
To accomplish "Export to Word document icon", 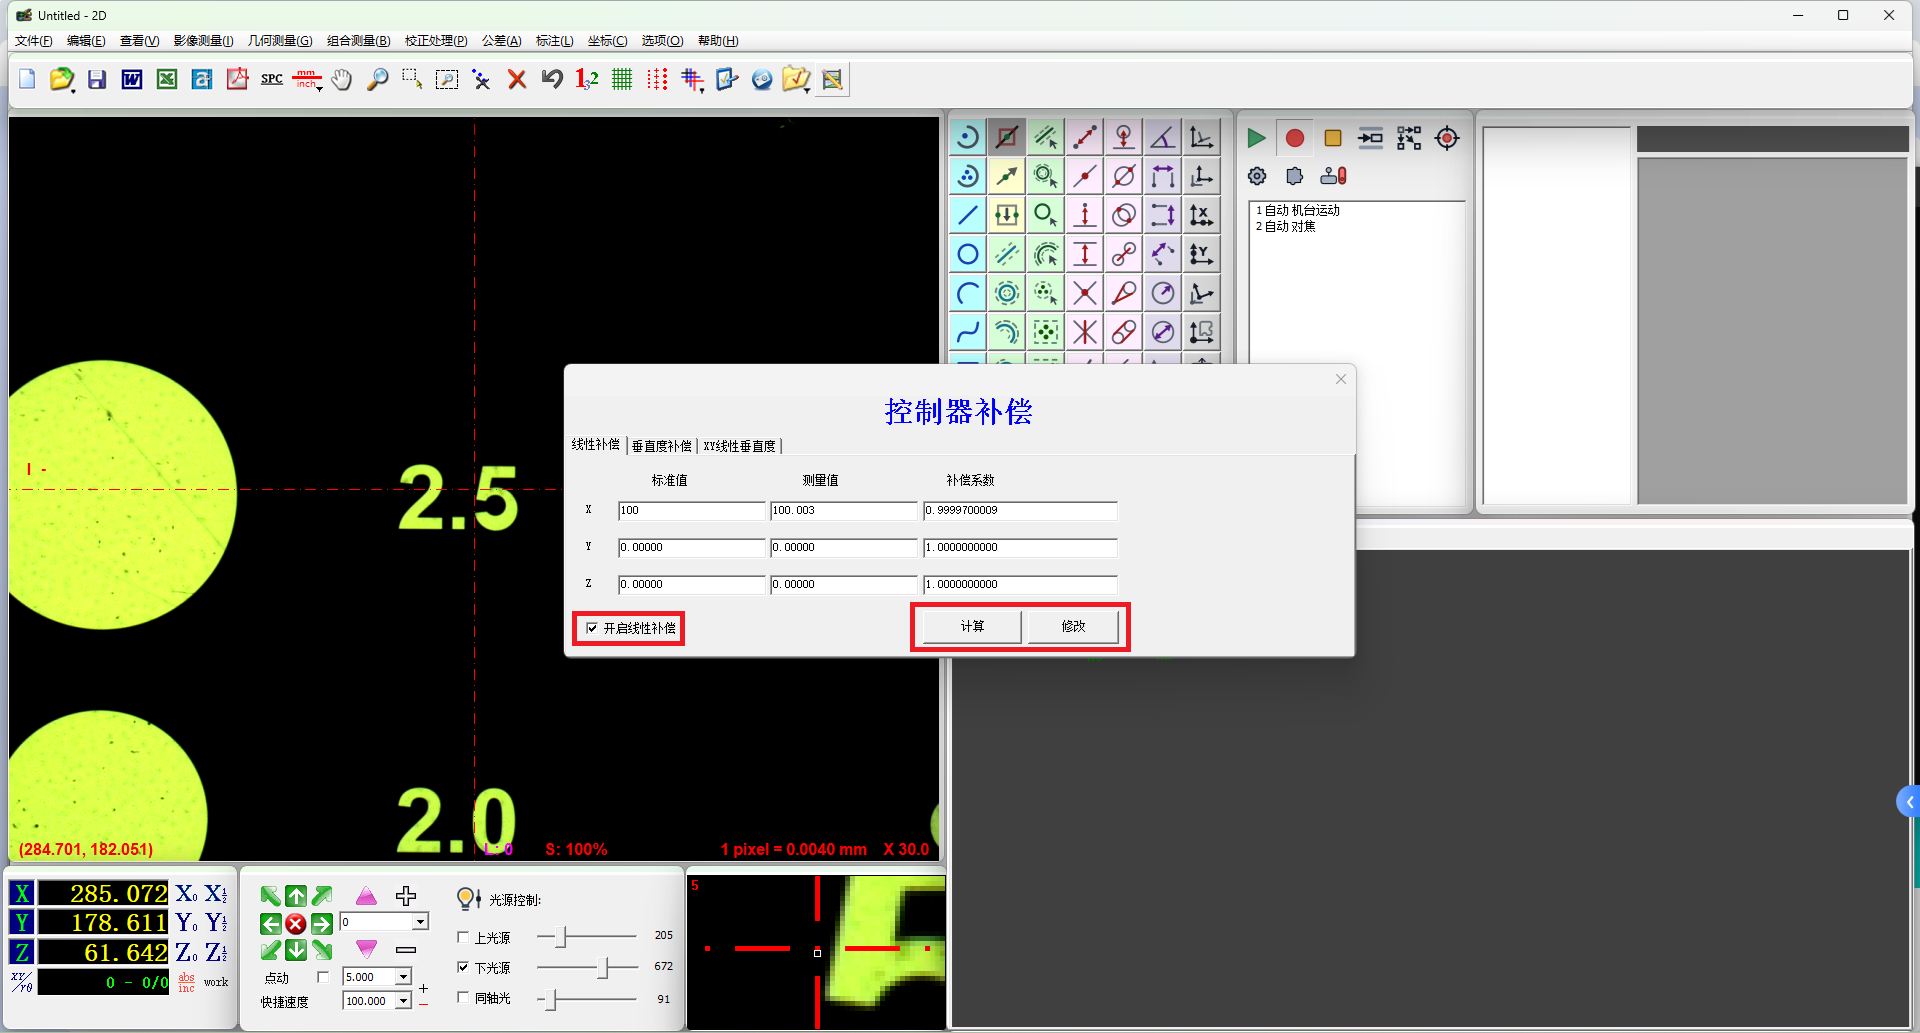I will 132,79.
